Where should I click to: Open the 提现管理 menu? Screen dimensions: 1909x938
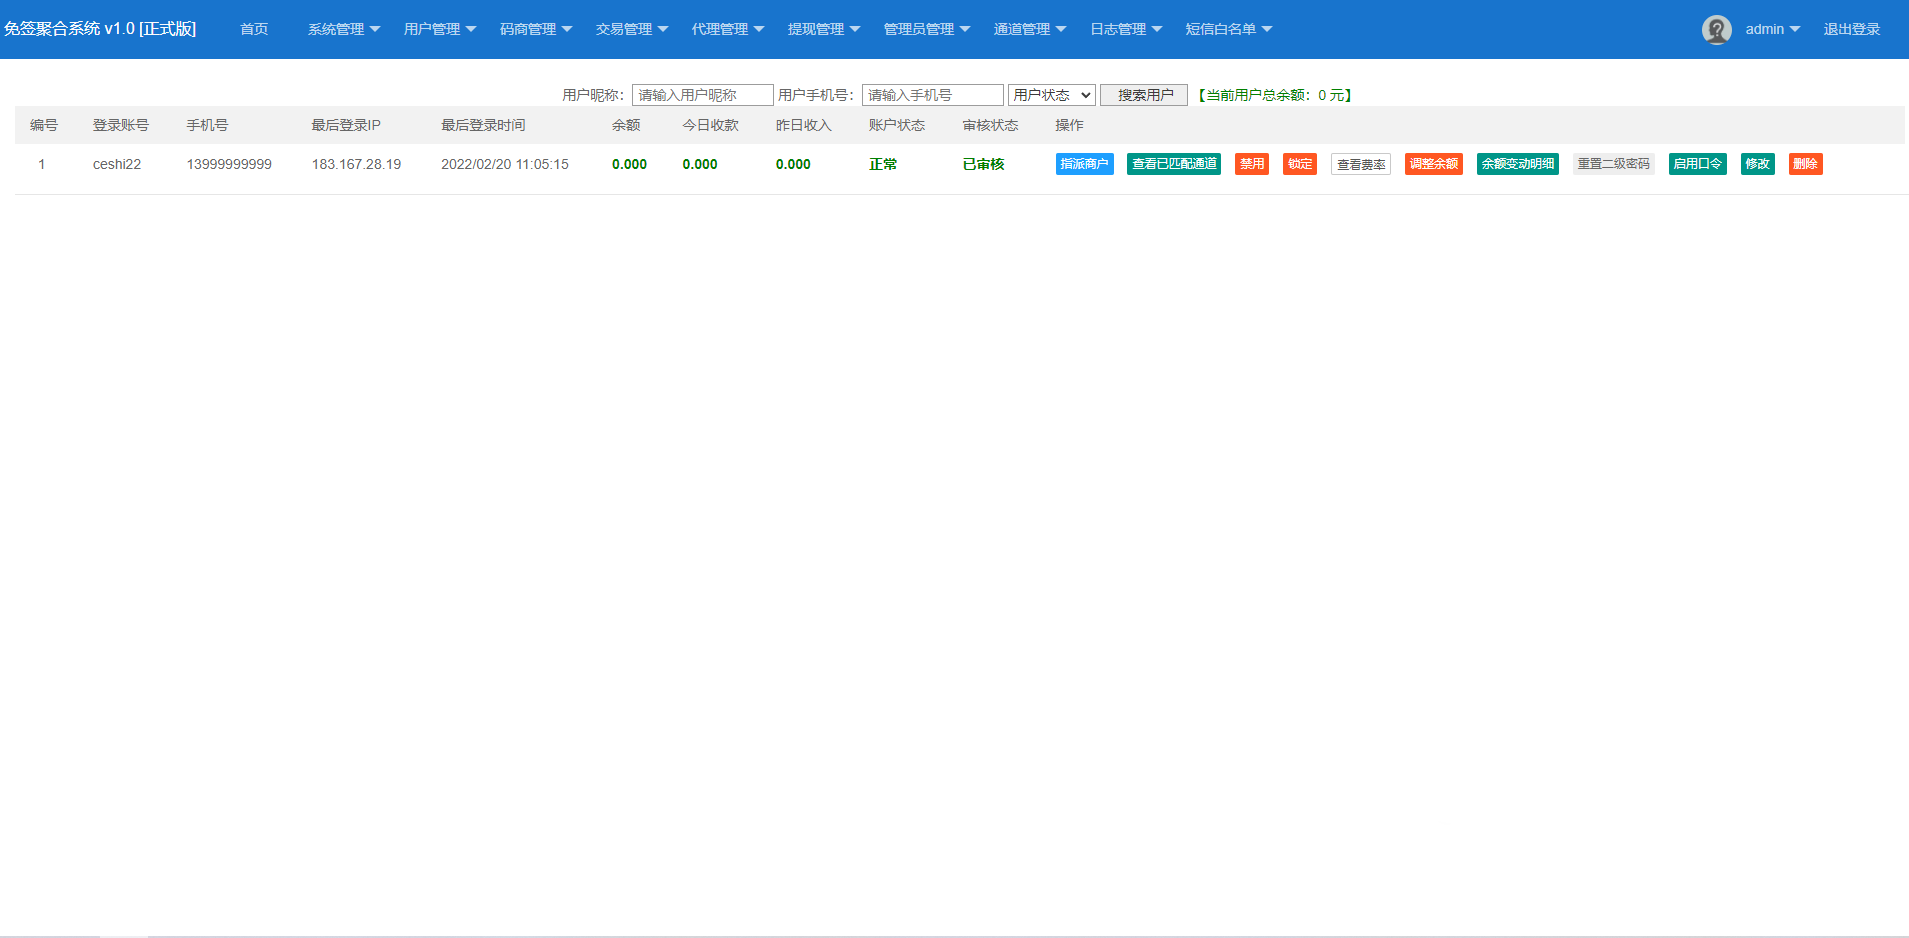tap(824, 29)
